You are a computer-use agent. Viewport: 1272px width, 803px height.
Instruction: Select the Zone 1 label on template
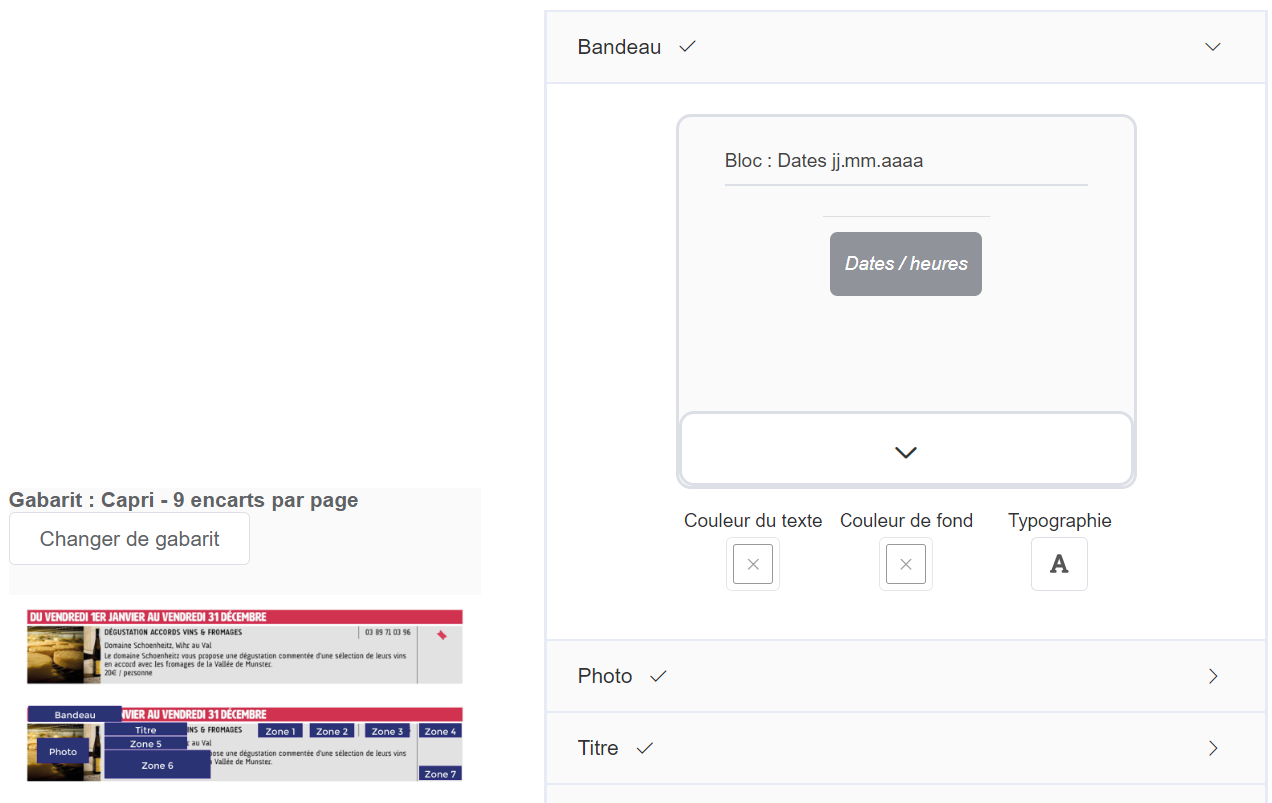click(280, 731)
